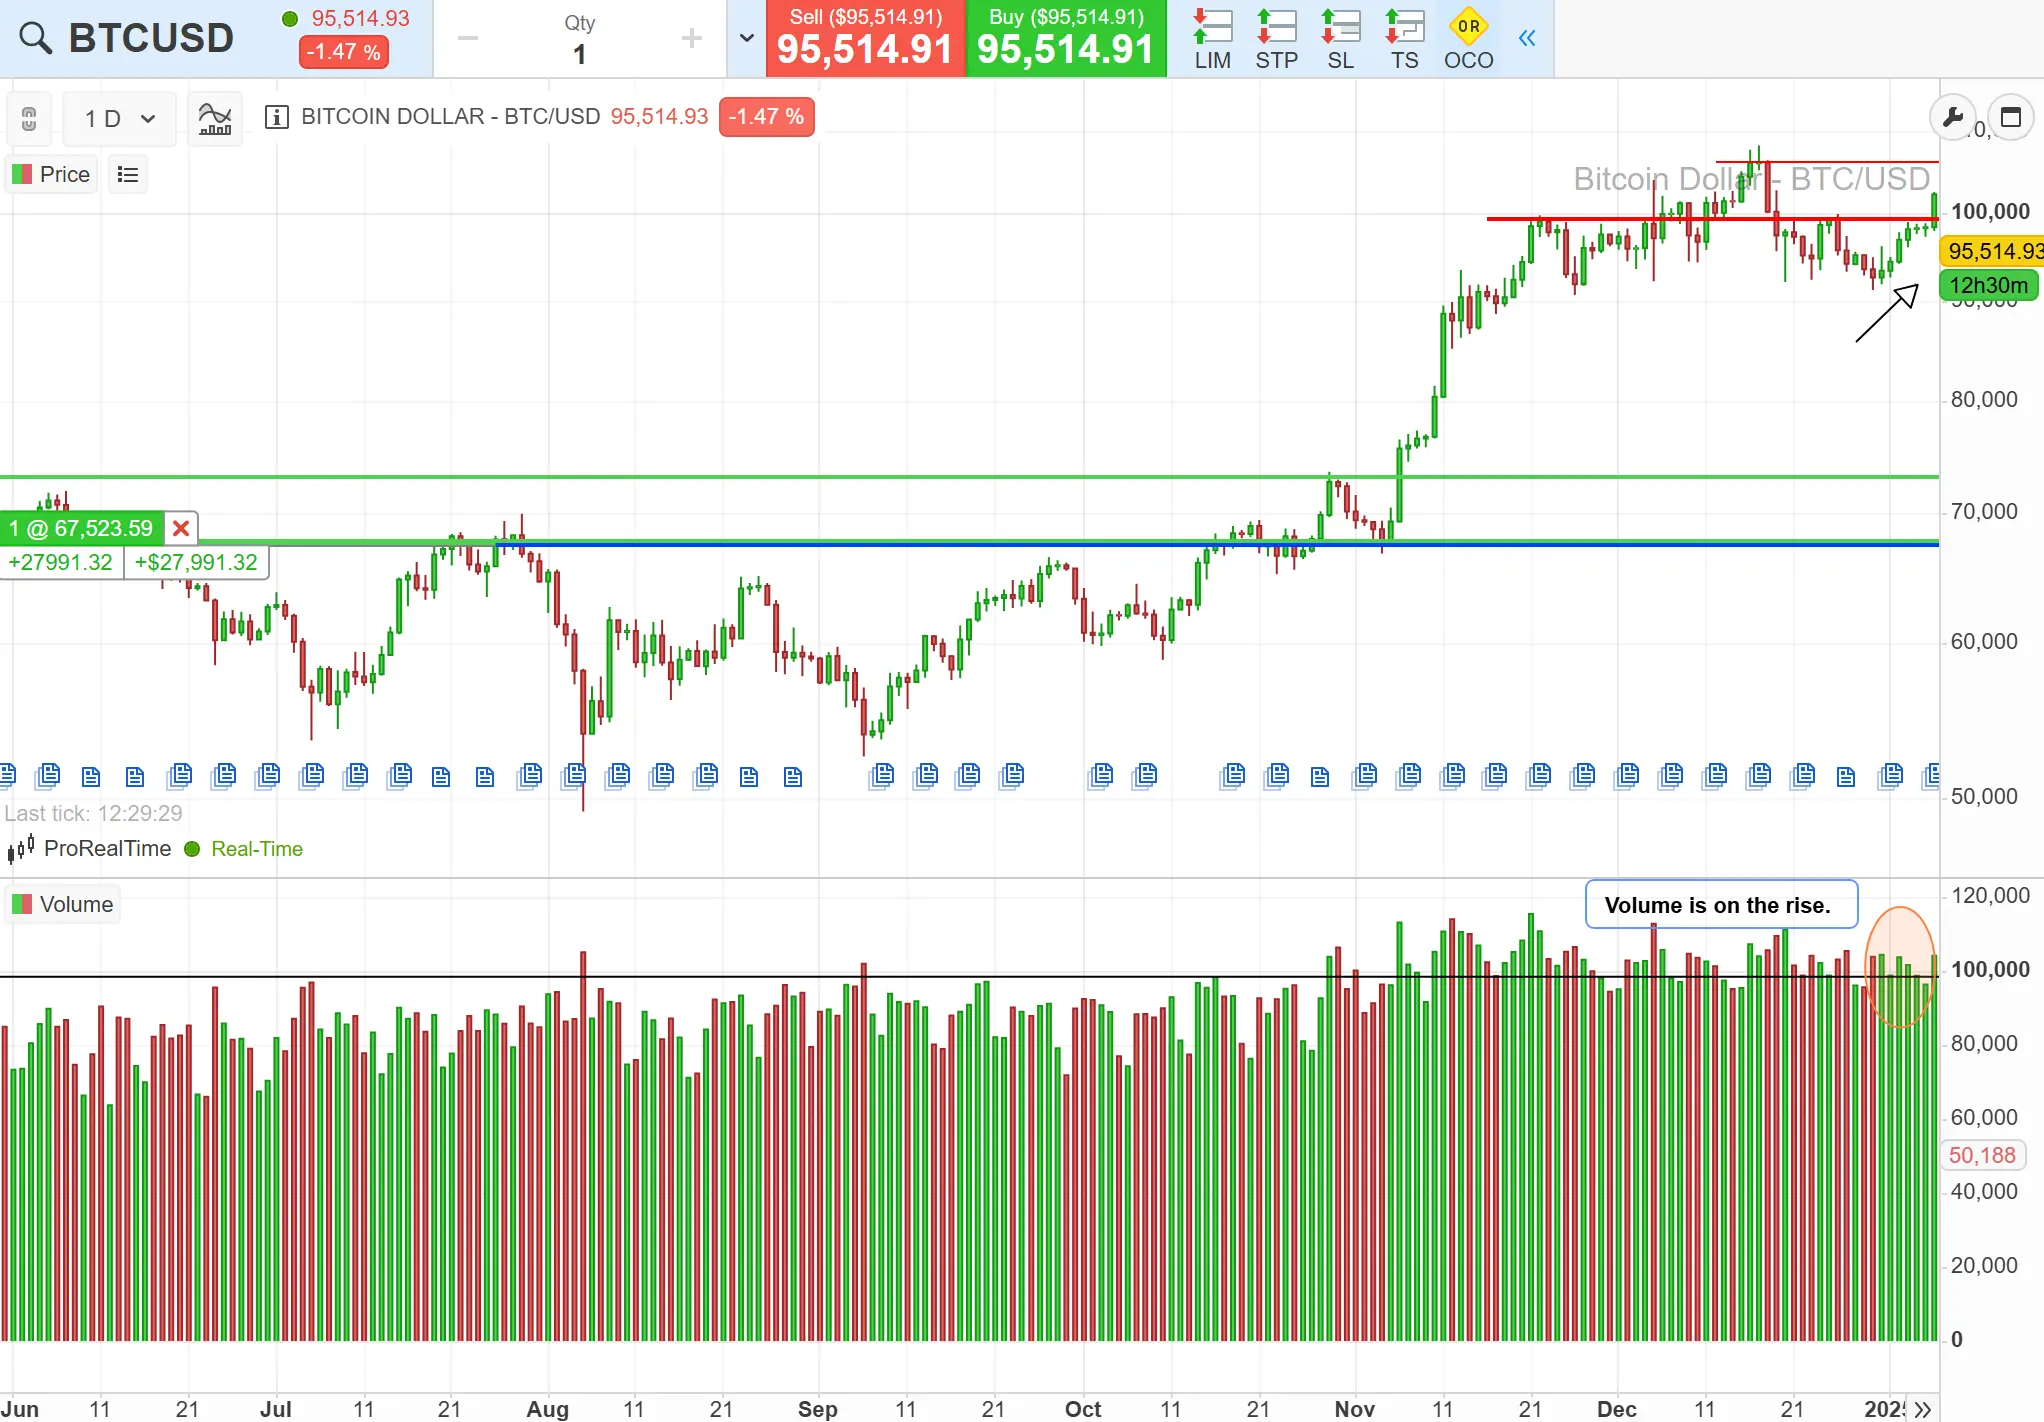
Task: Click the 12h30m countdown tag
Action: tap(1989, 285)
